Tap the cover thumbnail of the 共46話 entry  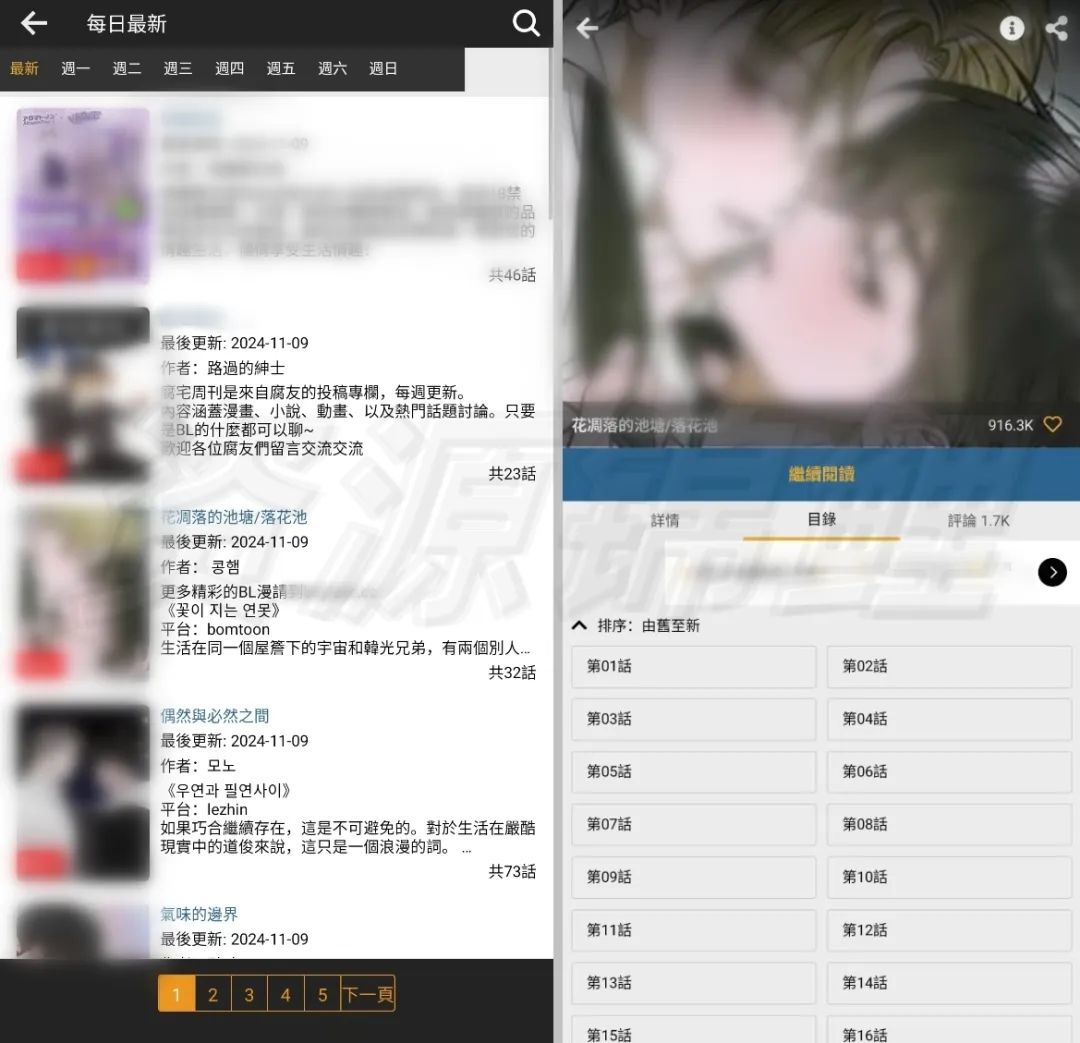pyautogui.click(x=83, y=196)
